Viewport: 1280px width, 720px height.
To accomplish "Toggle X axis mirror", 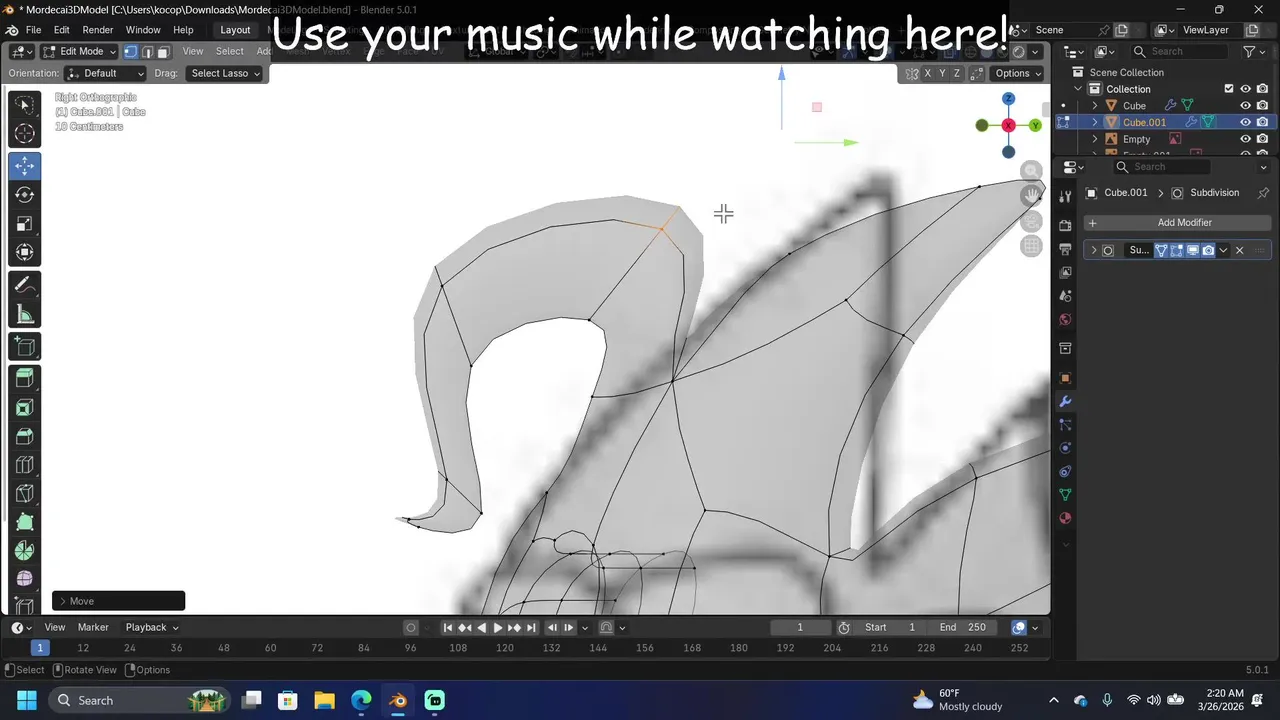I will pos(928,73).
